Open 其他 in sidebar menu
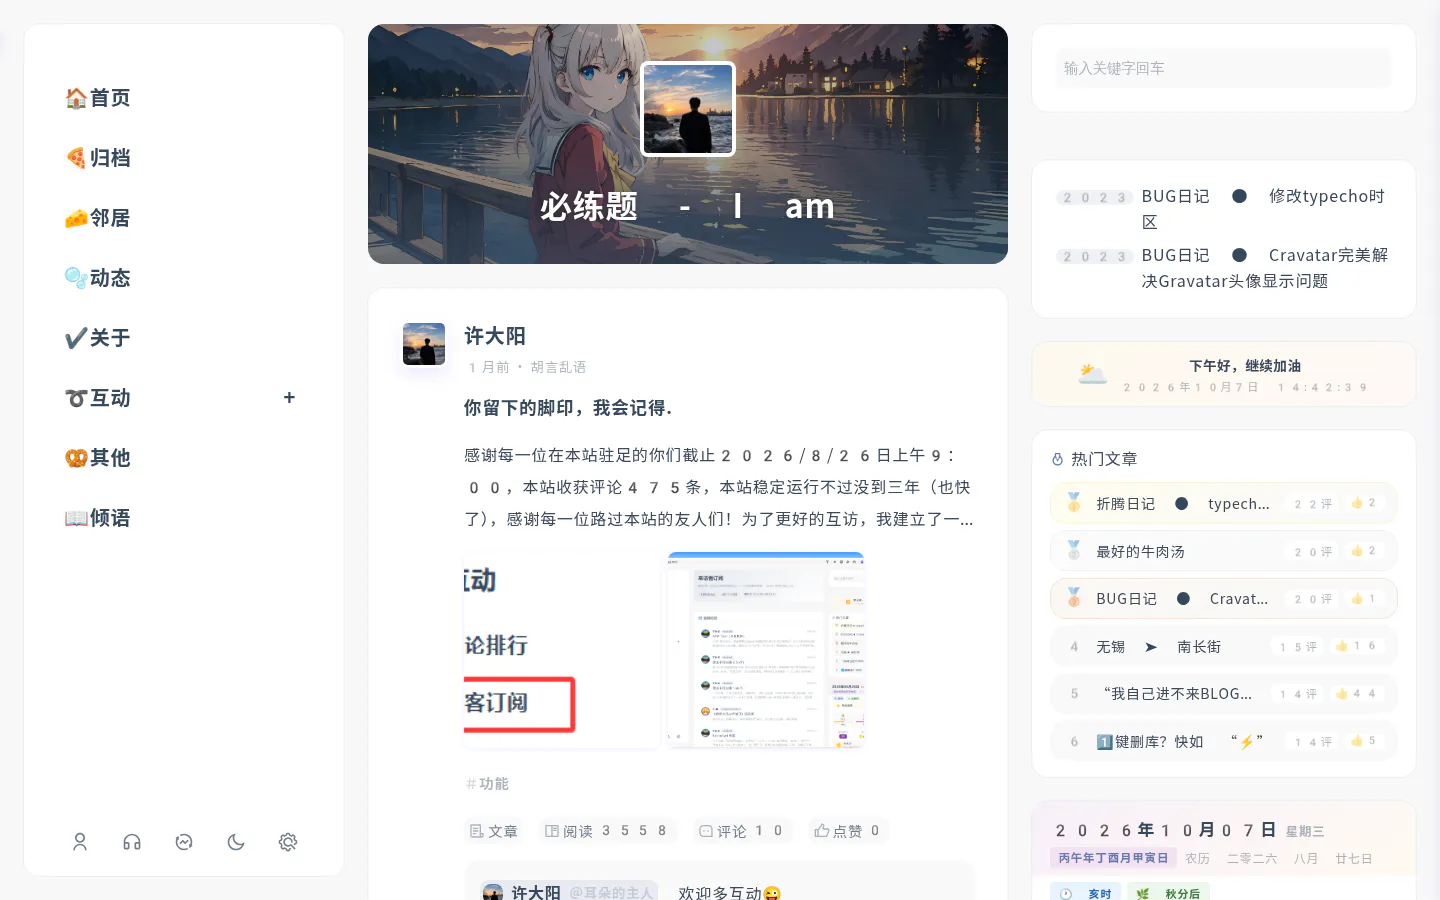The height and width of the screenshot is (900, 1440). (x=98, y=458)
